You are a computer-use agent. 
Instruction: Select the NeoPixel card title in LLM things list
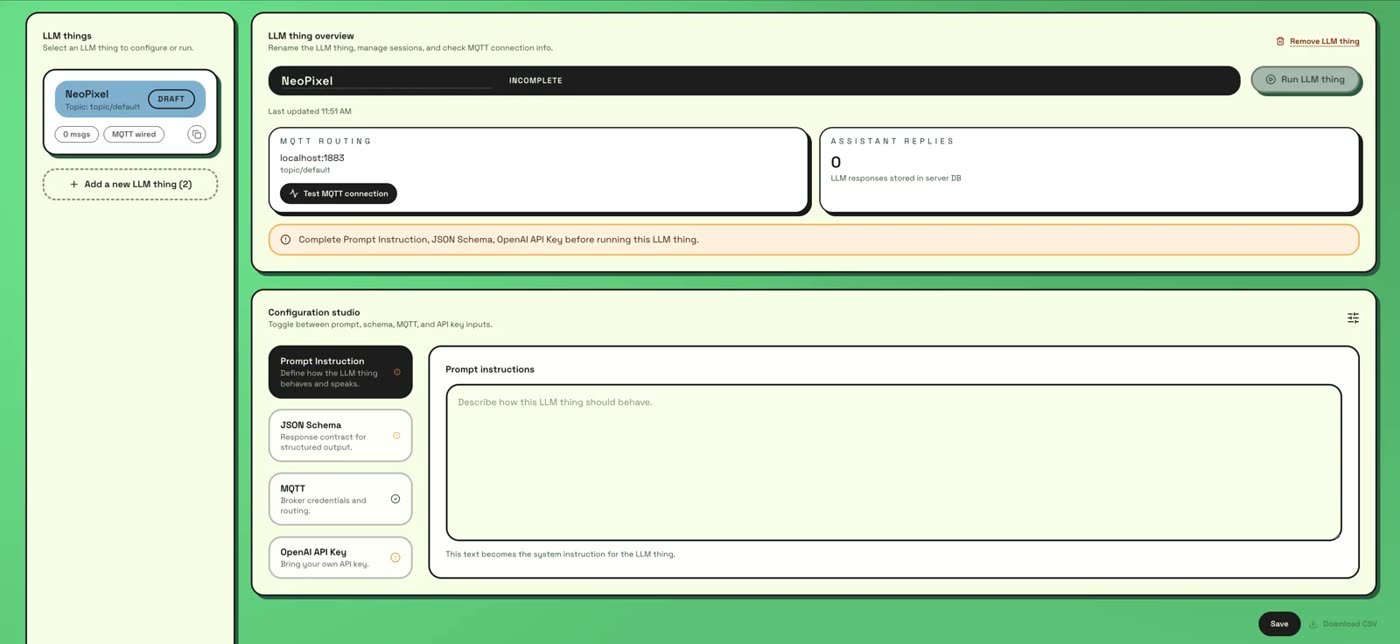click(87, 94)
